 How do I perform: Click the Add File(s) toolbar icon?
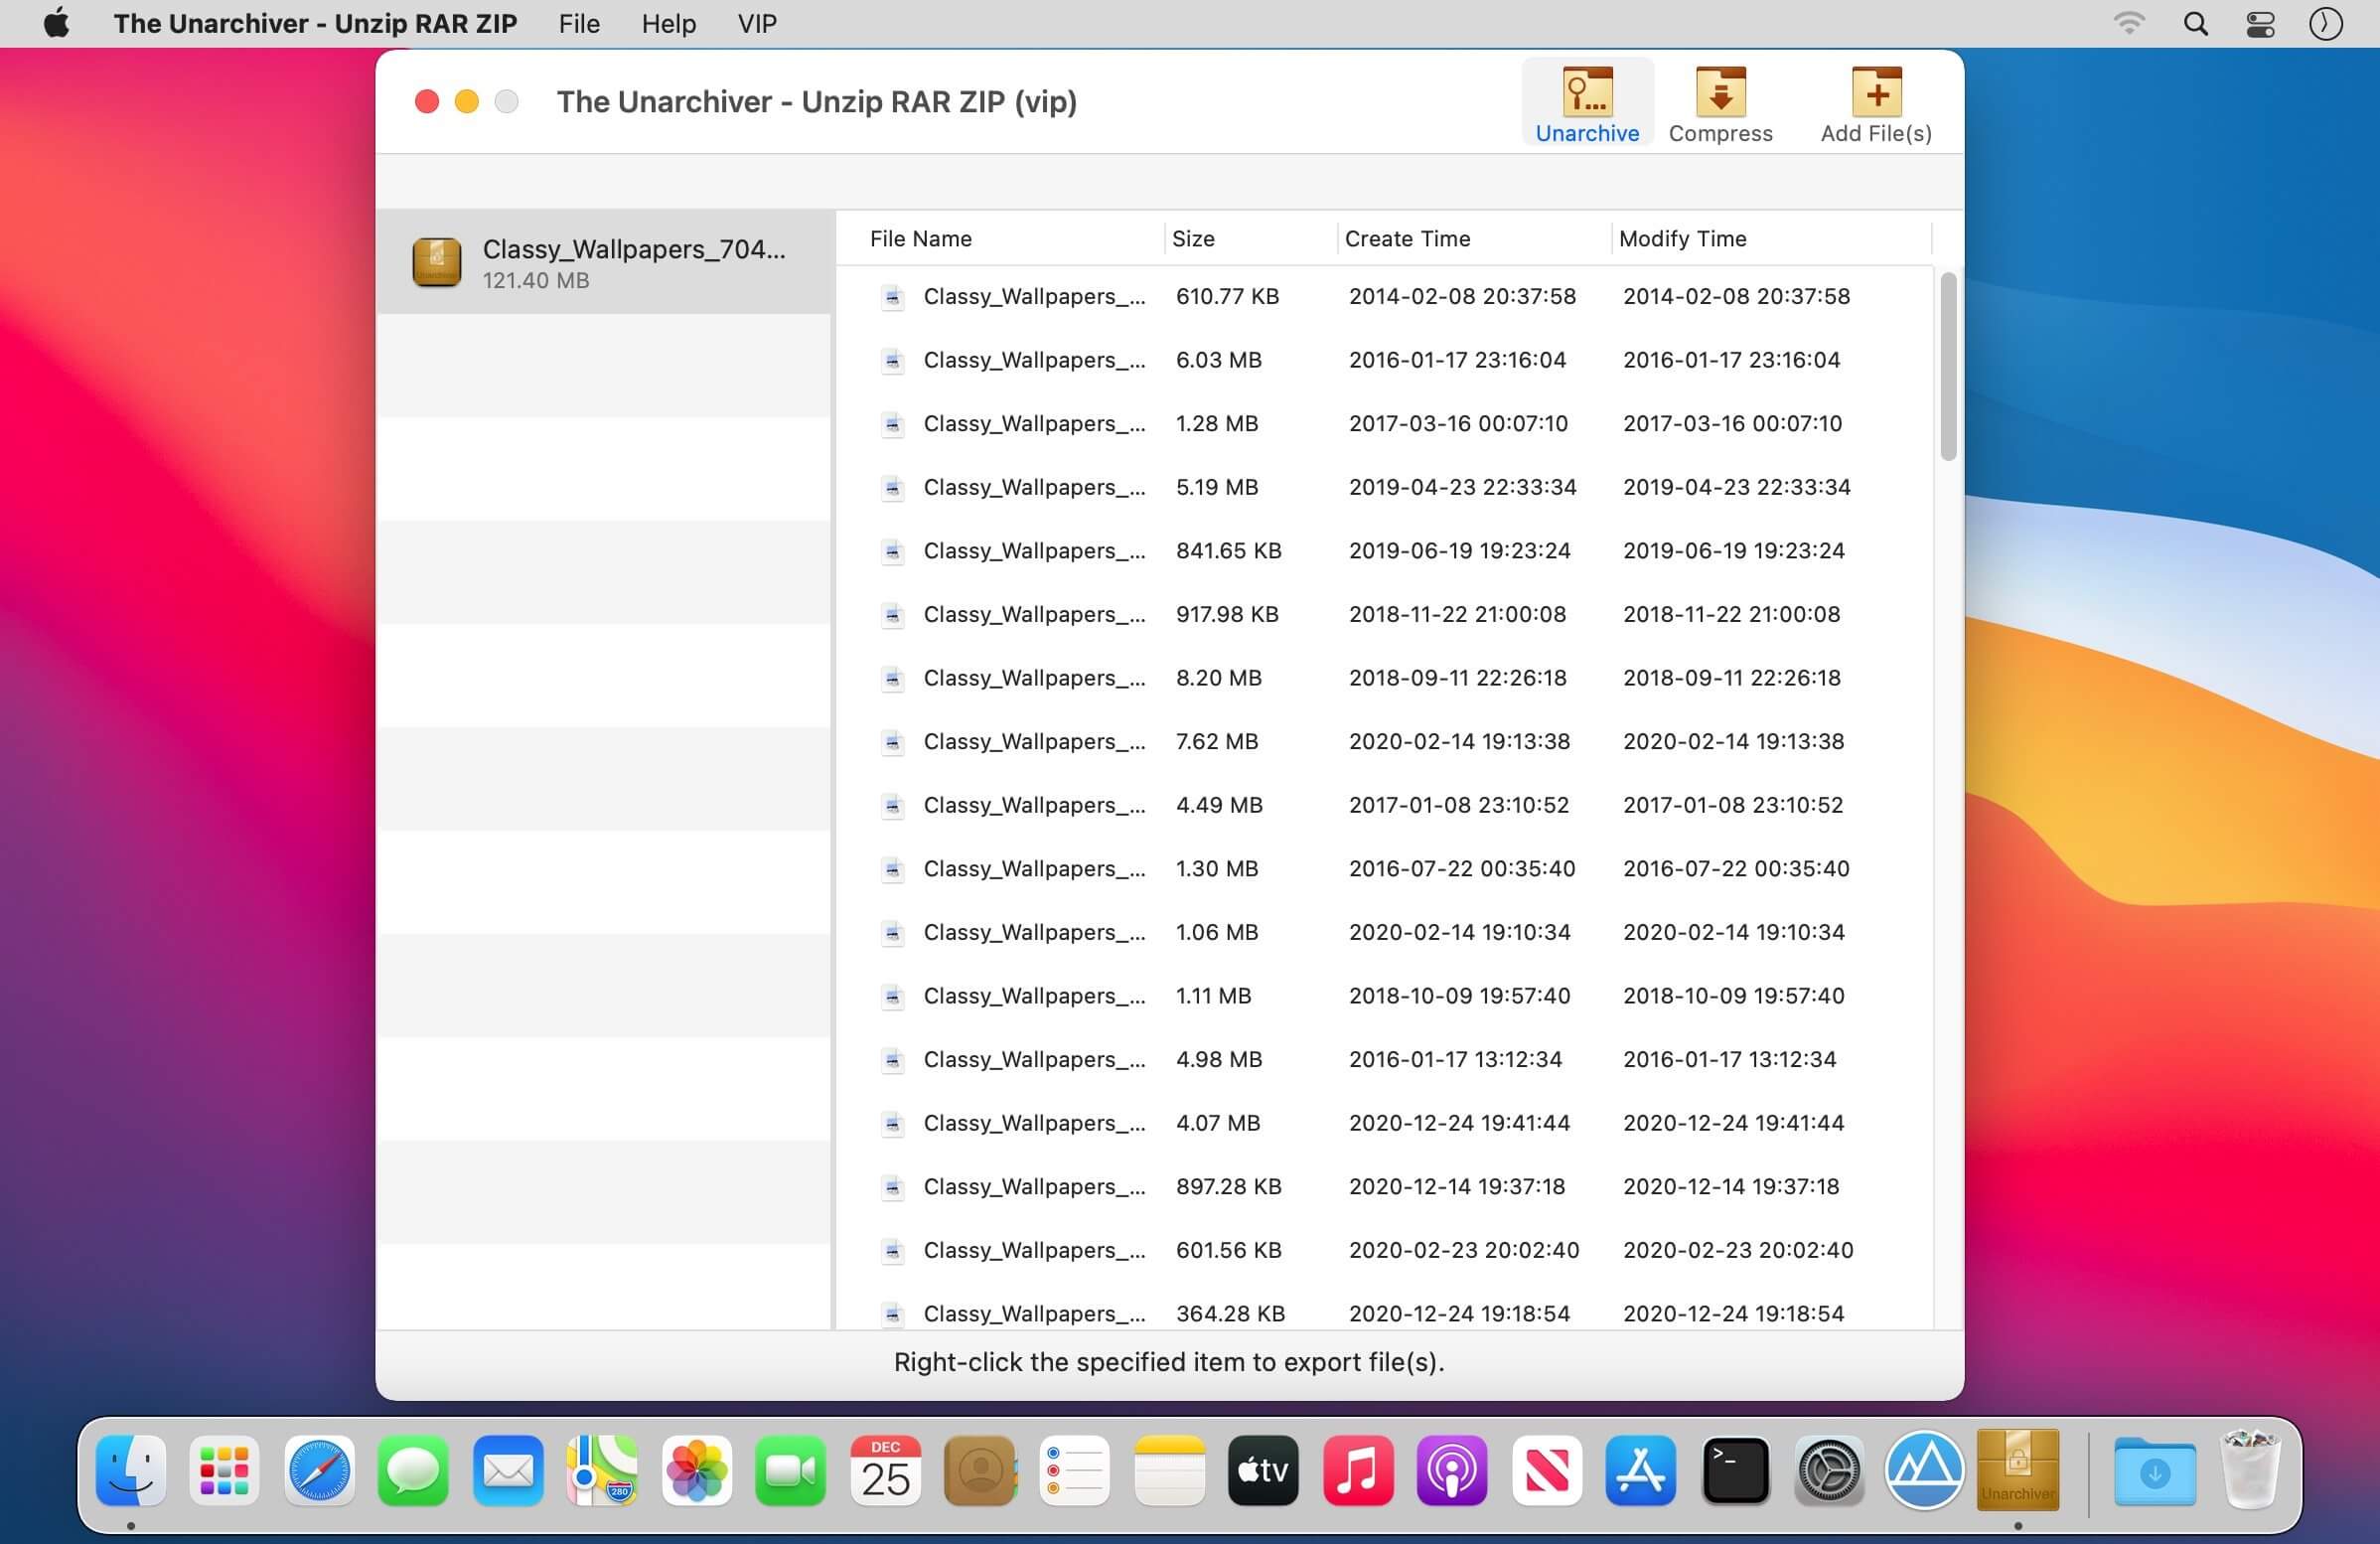(x=1876, y=102)
